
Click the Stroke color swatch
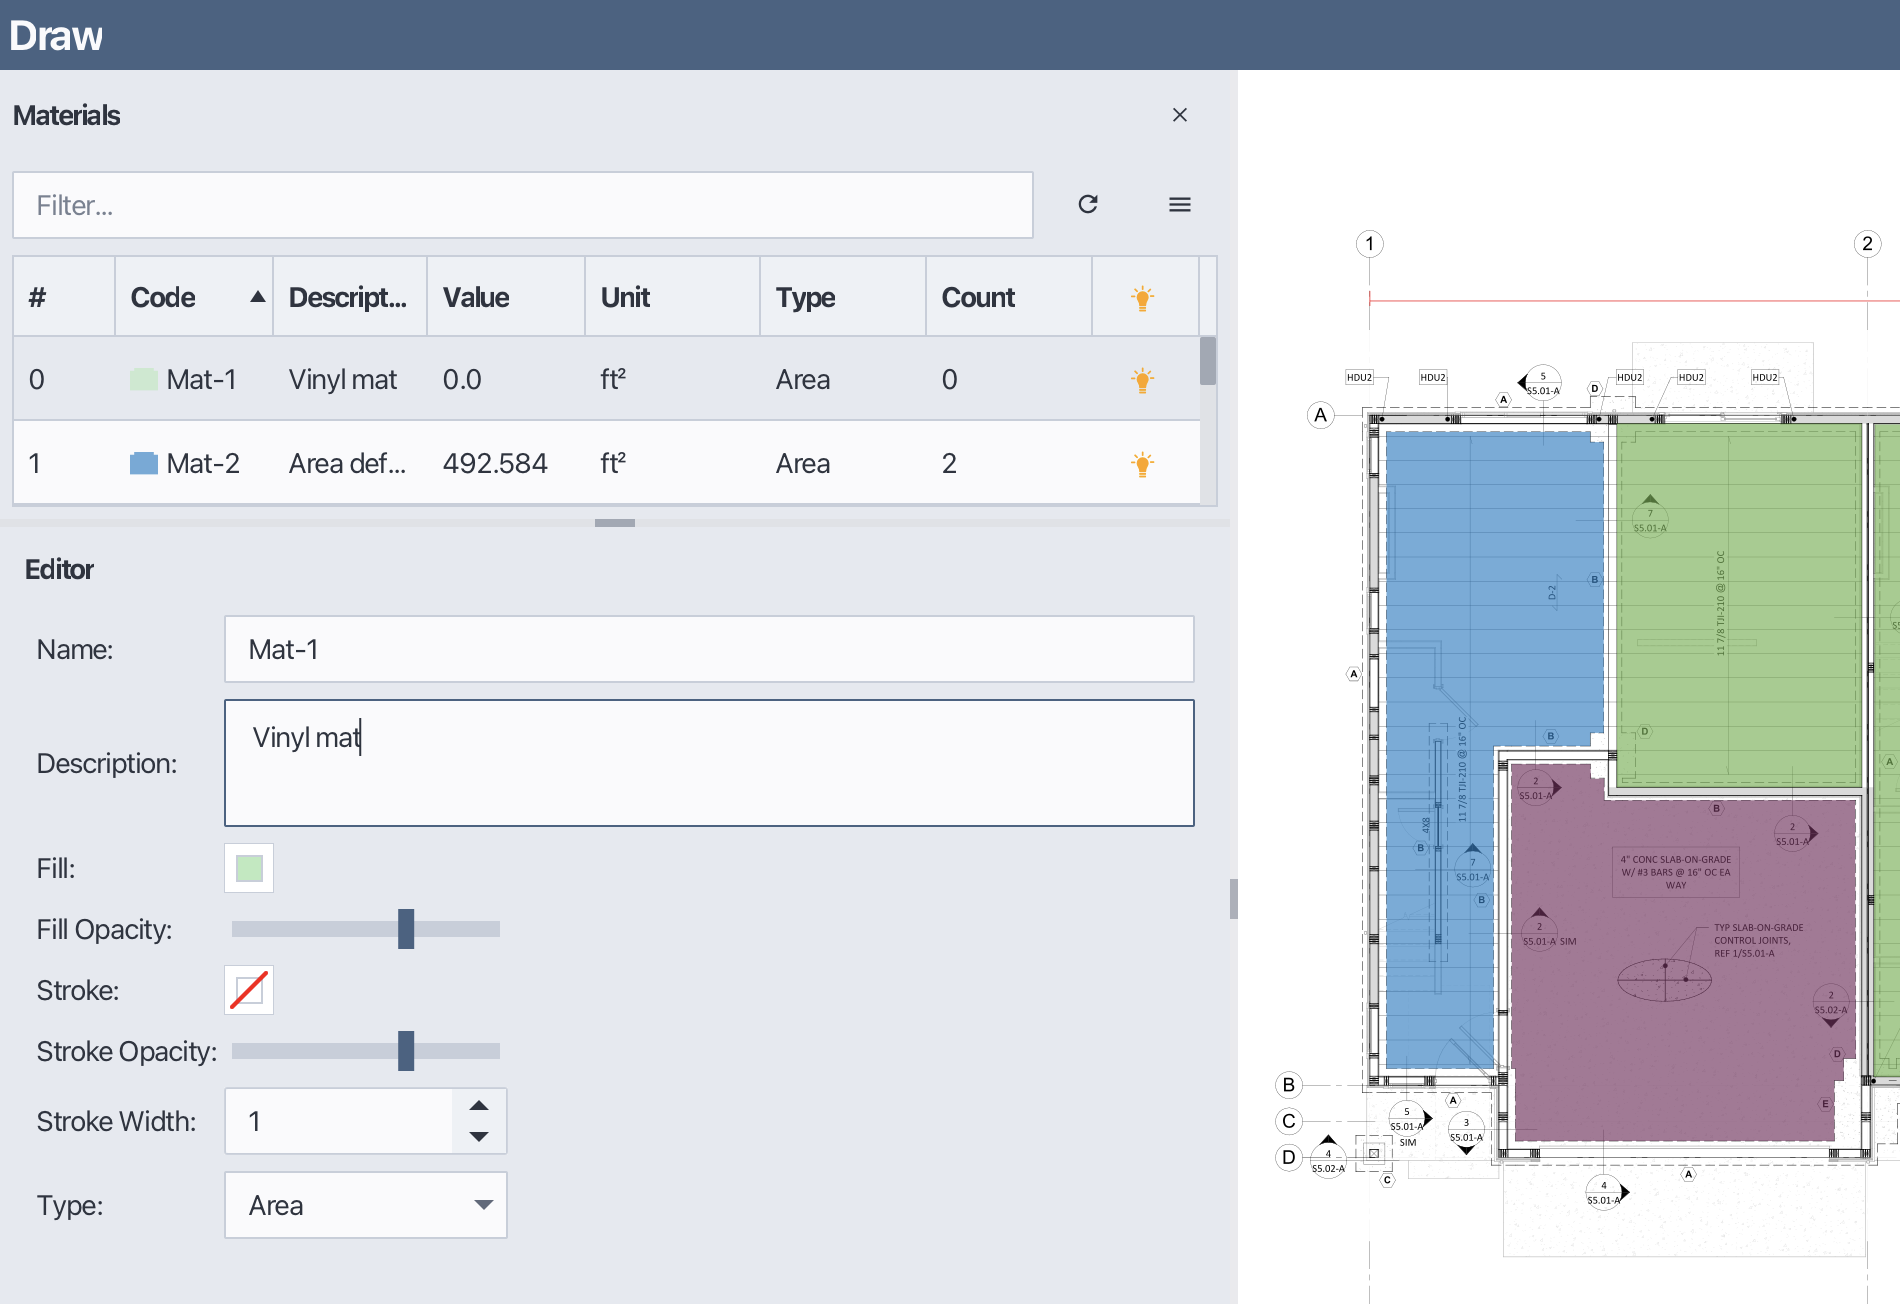[x=249, y=990]
